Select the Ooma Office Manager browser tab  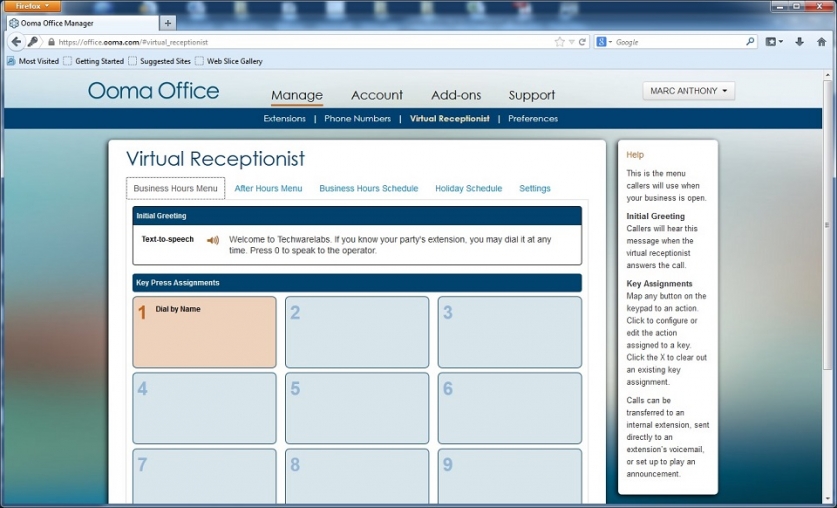[83, 23]
